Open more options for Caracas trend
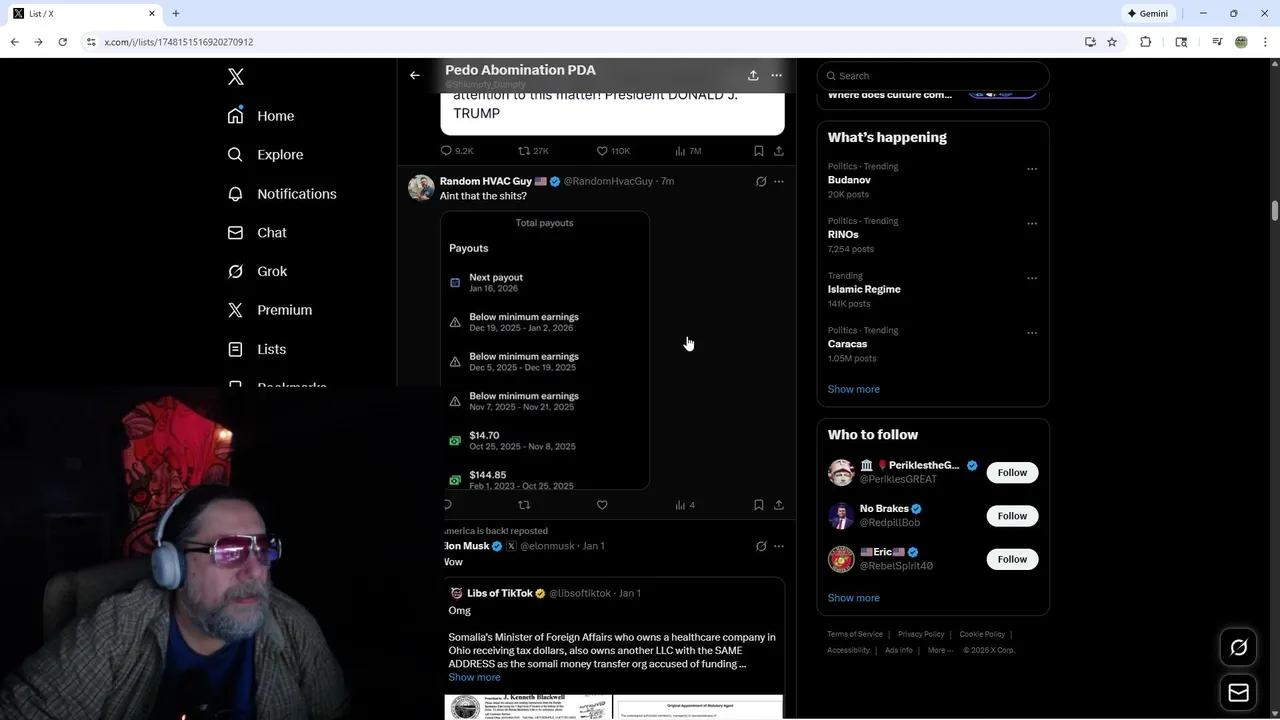This screenshot has height=720, width=1280. click(x=1032, y=333)
